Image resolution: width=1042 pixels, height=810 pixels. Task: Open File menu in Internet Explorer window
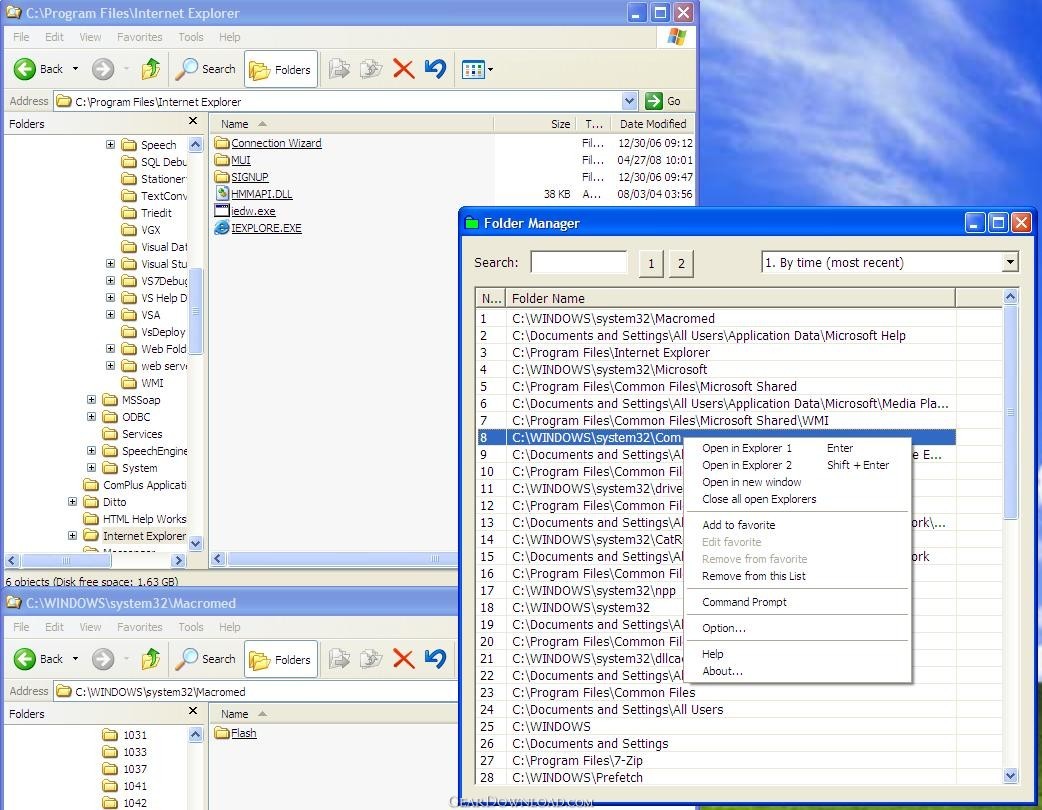pyautogui.click(x=21, y=37)
